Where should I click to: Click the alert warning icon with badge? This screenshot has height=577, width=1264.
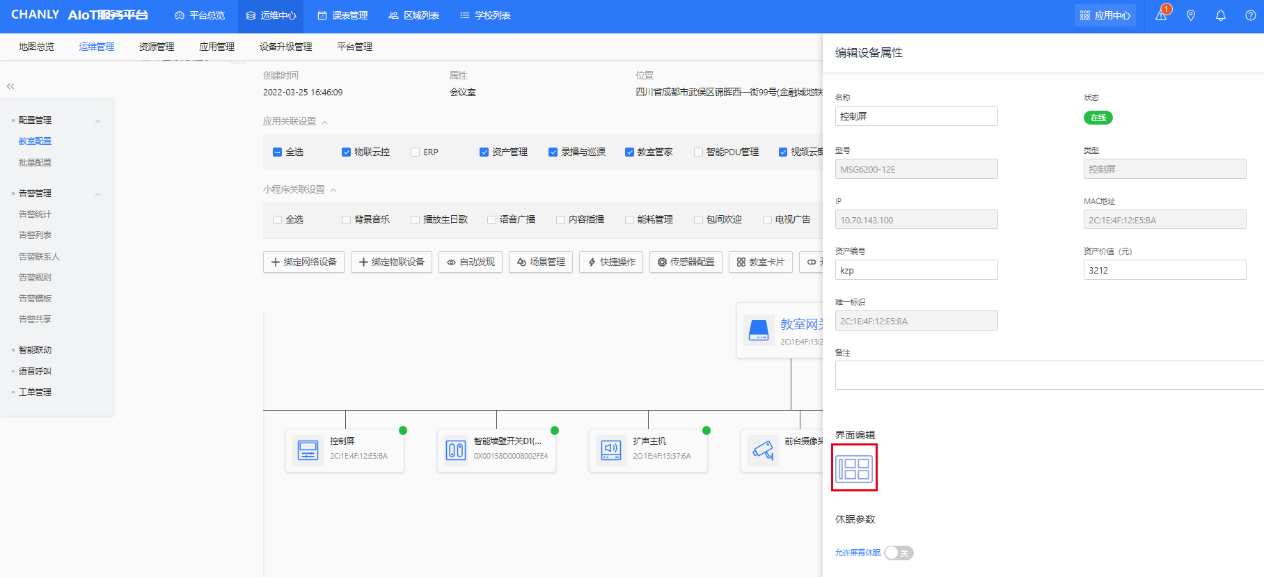pyautogui.click(x=1161, y=15)
